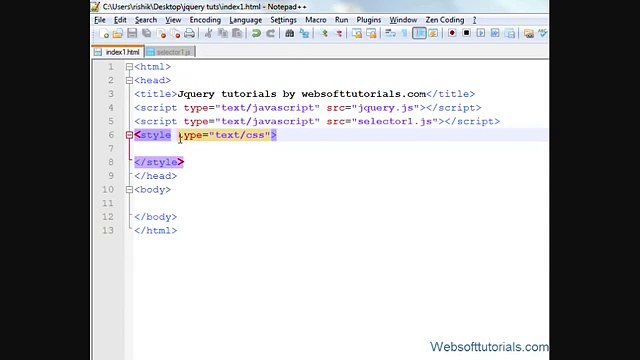Click the Redo arrow icon

click(x=270, y=33)
